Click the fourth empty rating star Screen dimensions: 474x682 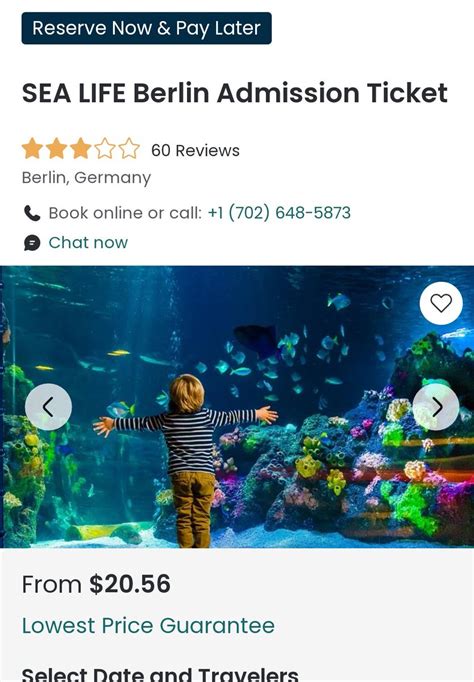[105, 149]
